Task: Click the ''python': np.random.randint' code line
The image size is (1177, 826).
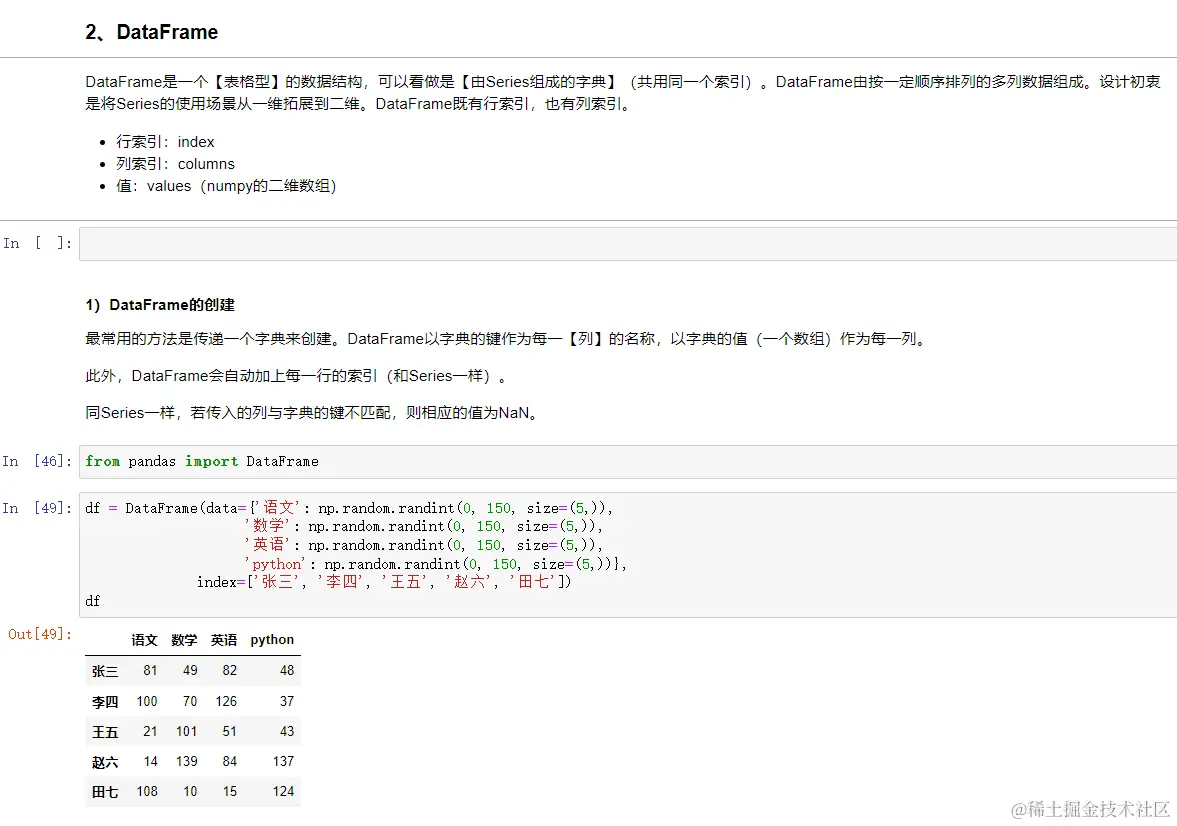Action: 435,564
